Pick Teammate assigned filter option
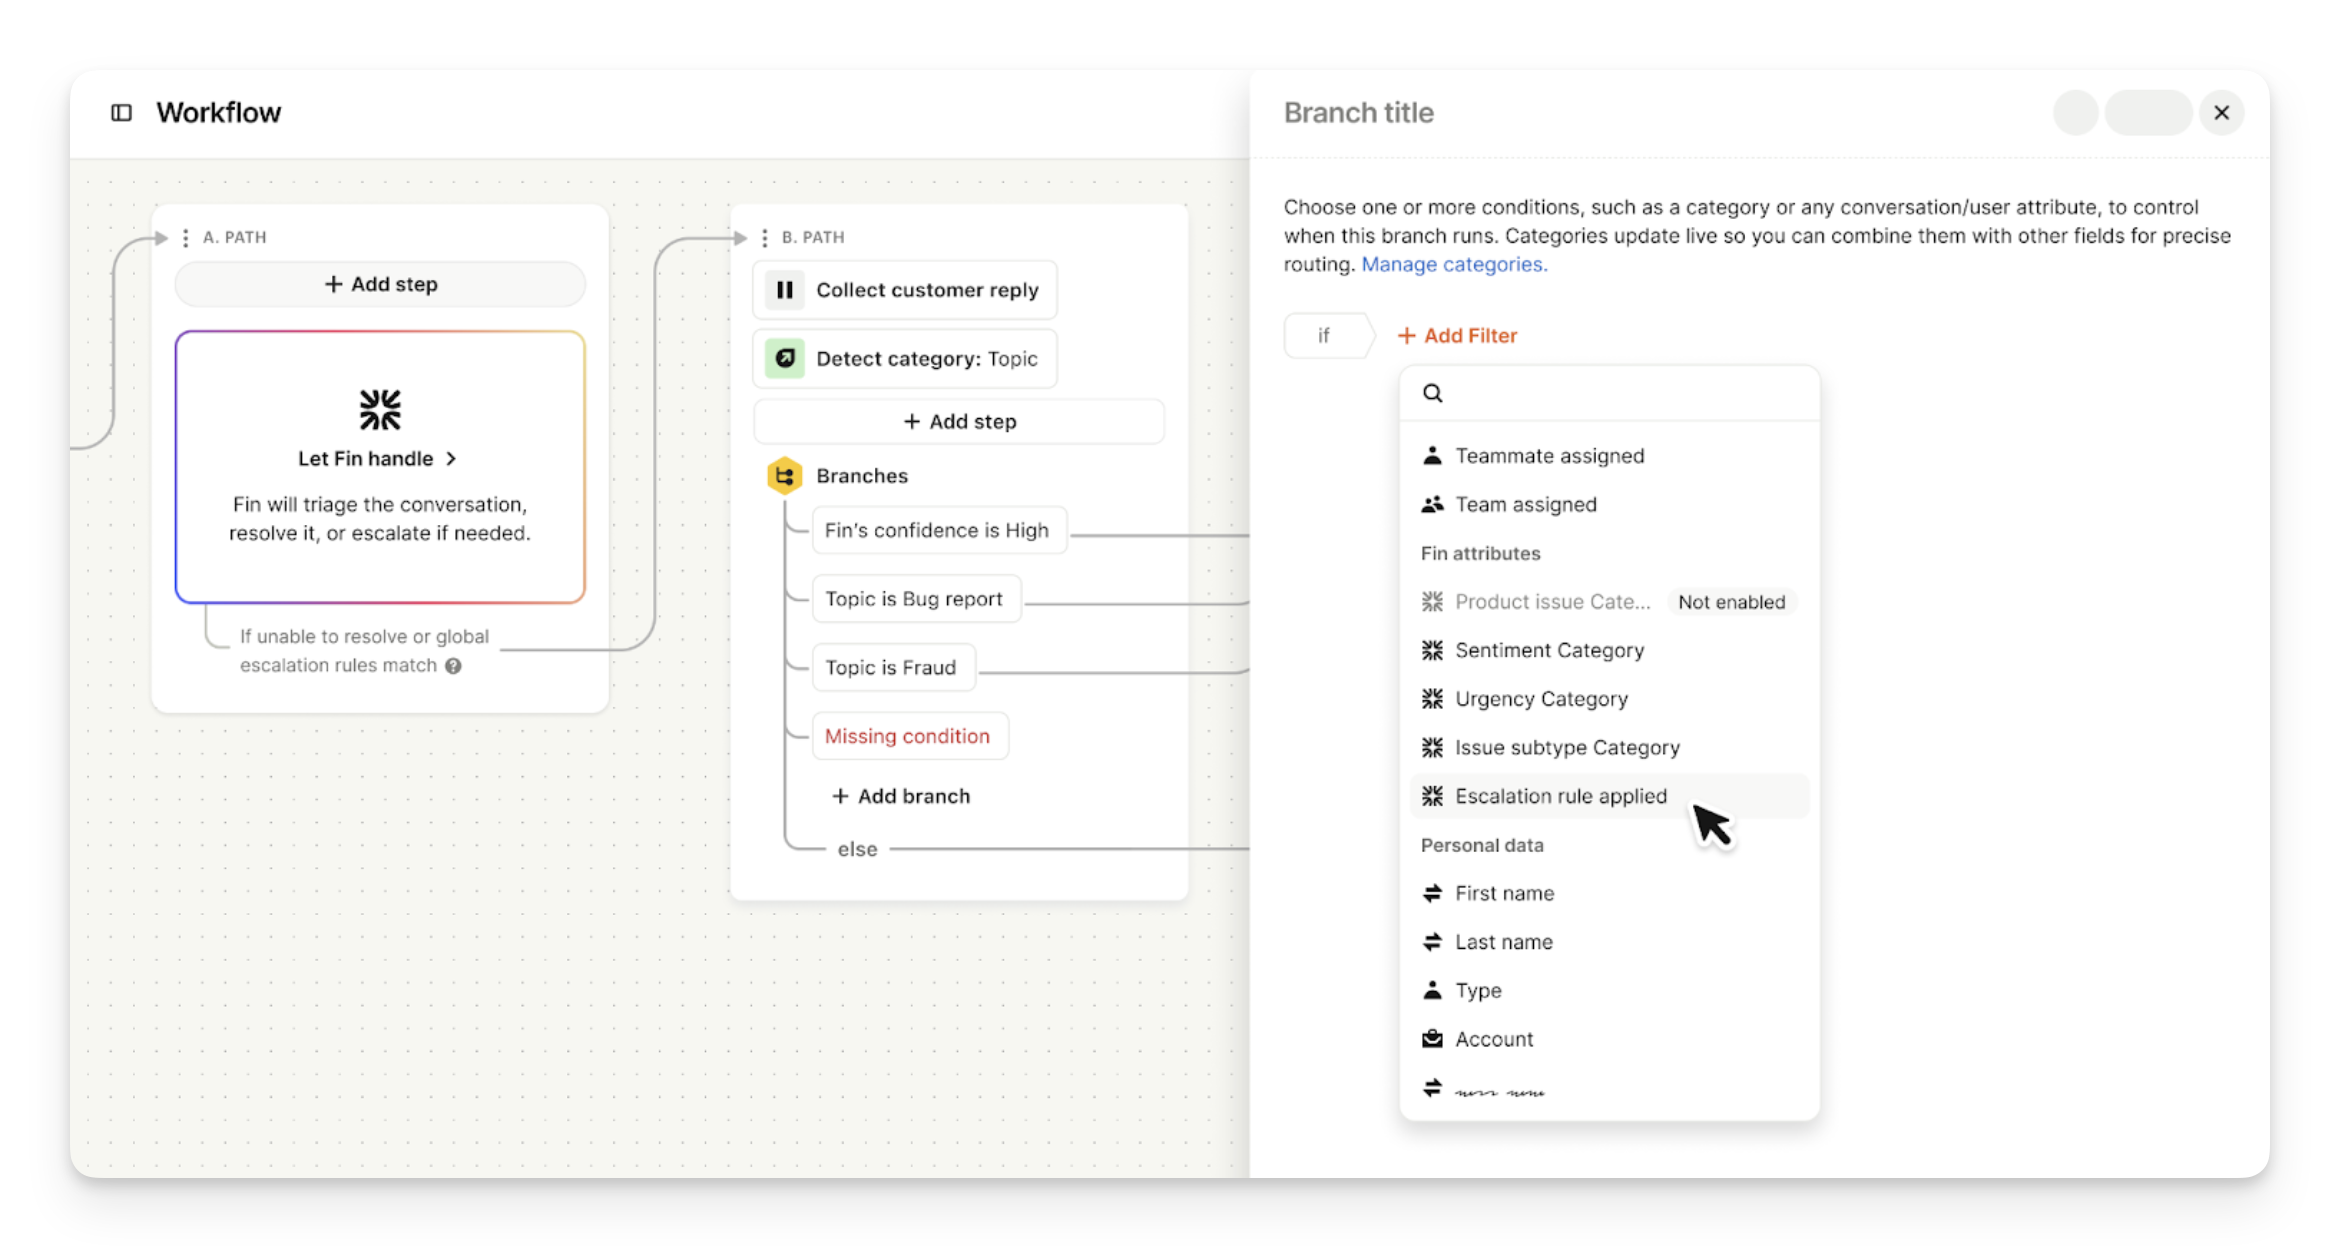Image resolution: width=2340 pixels, height=1248 pixels. 1549,456
